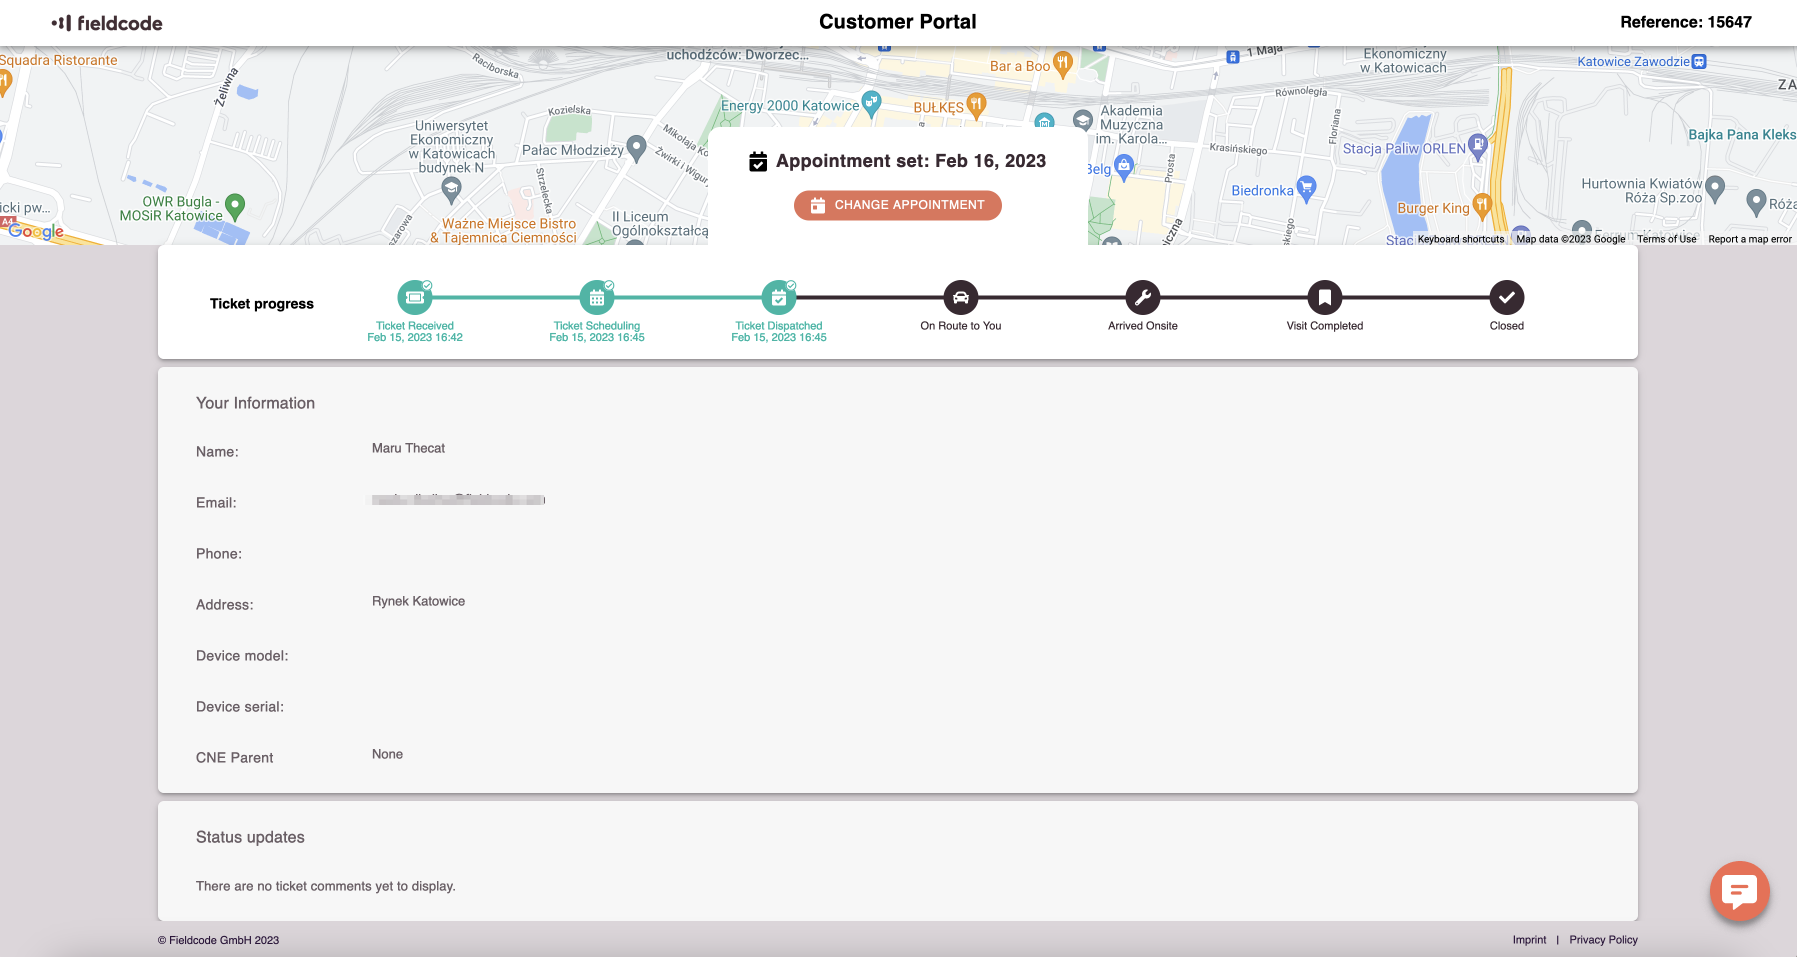Select the Biedronka shop map pin
The height and width of the screenshot is (957, 1797).
(x=1306, y=187)
